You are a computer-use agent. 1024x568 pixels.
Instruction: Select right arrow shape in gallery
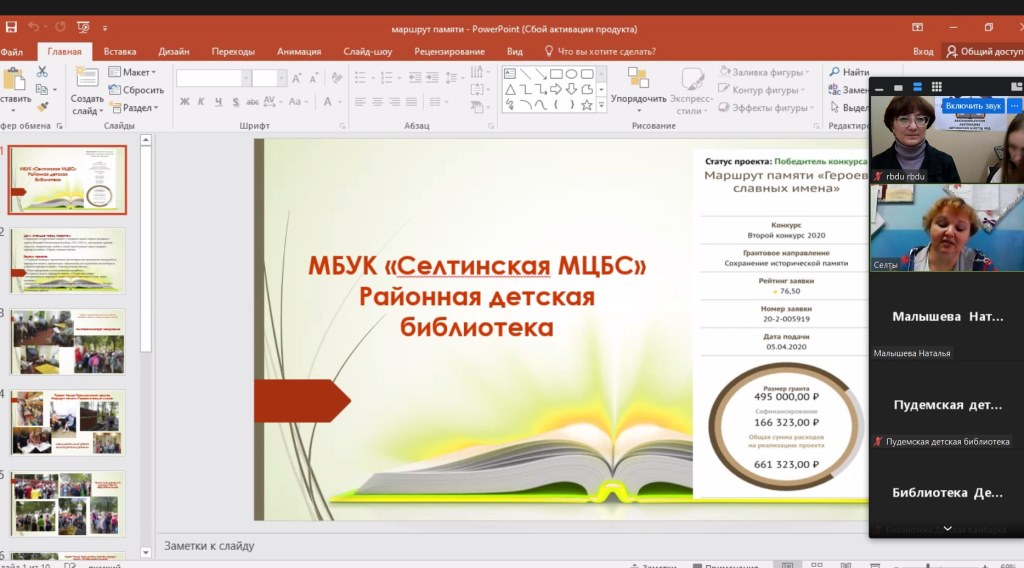point(556,89)
